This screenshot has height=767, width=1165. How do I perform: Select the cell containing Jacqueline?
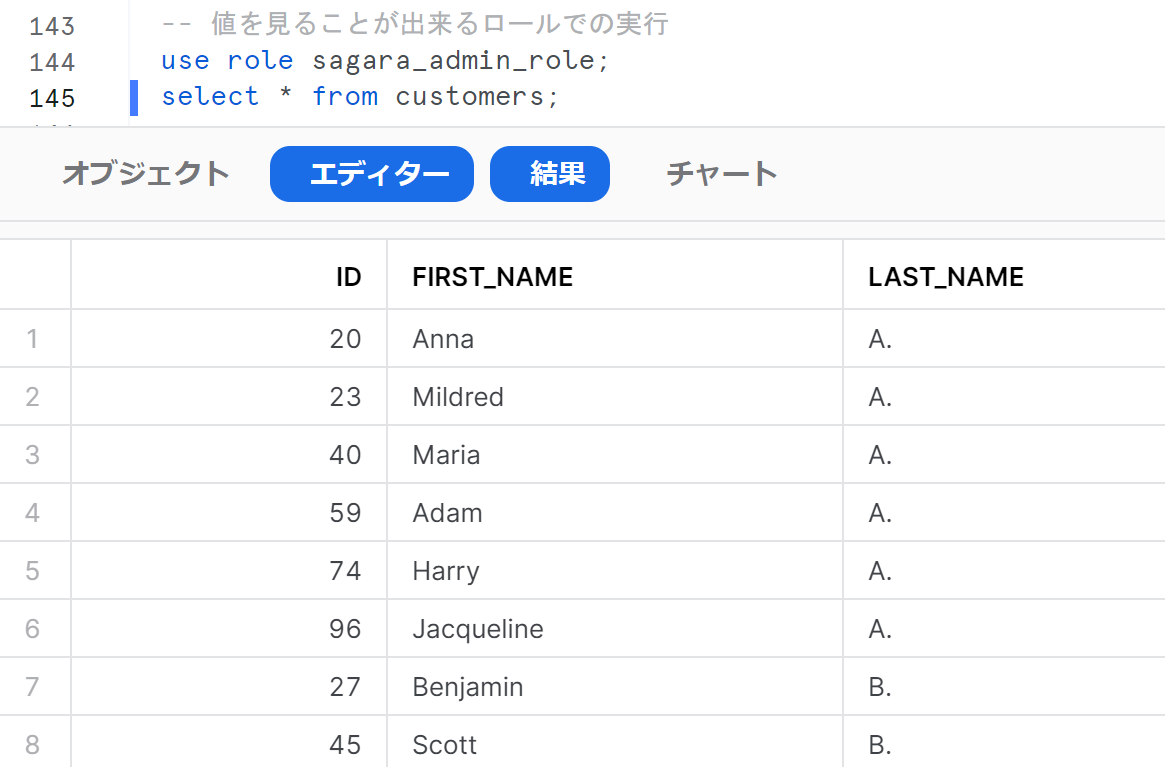pos(477,630)
